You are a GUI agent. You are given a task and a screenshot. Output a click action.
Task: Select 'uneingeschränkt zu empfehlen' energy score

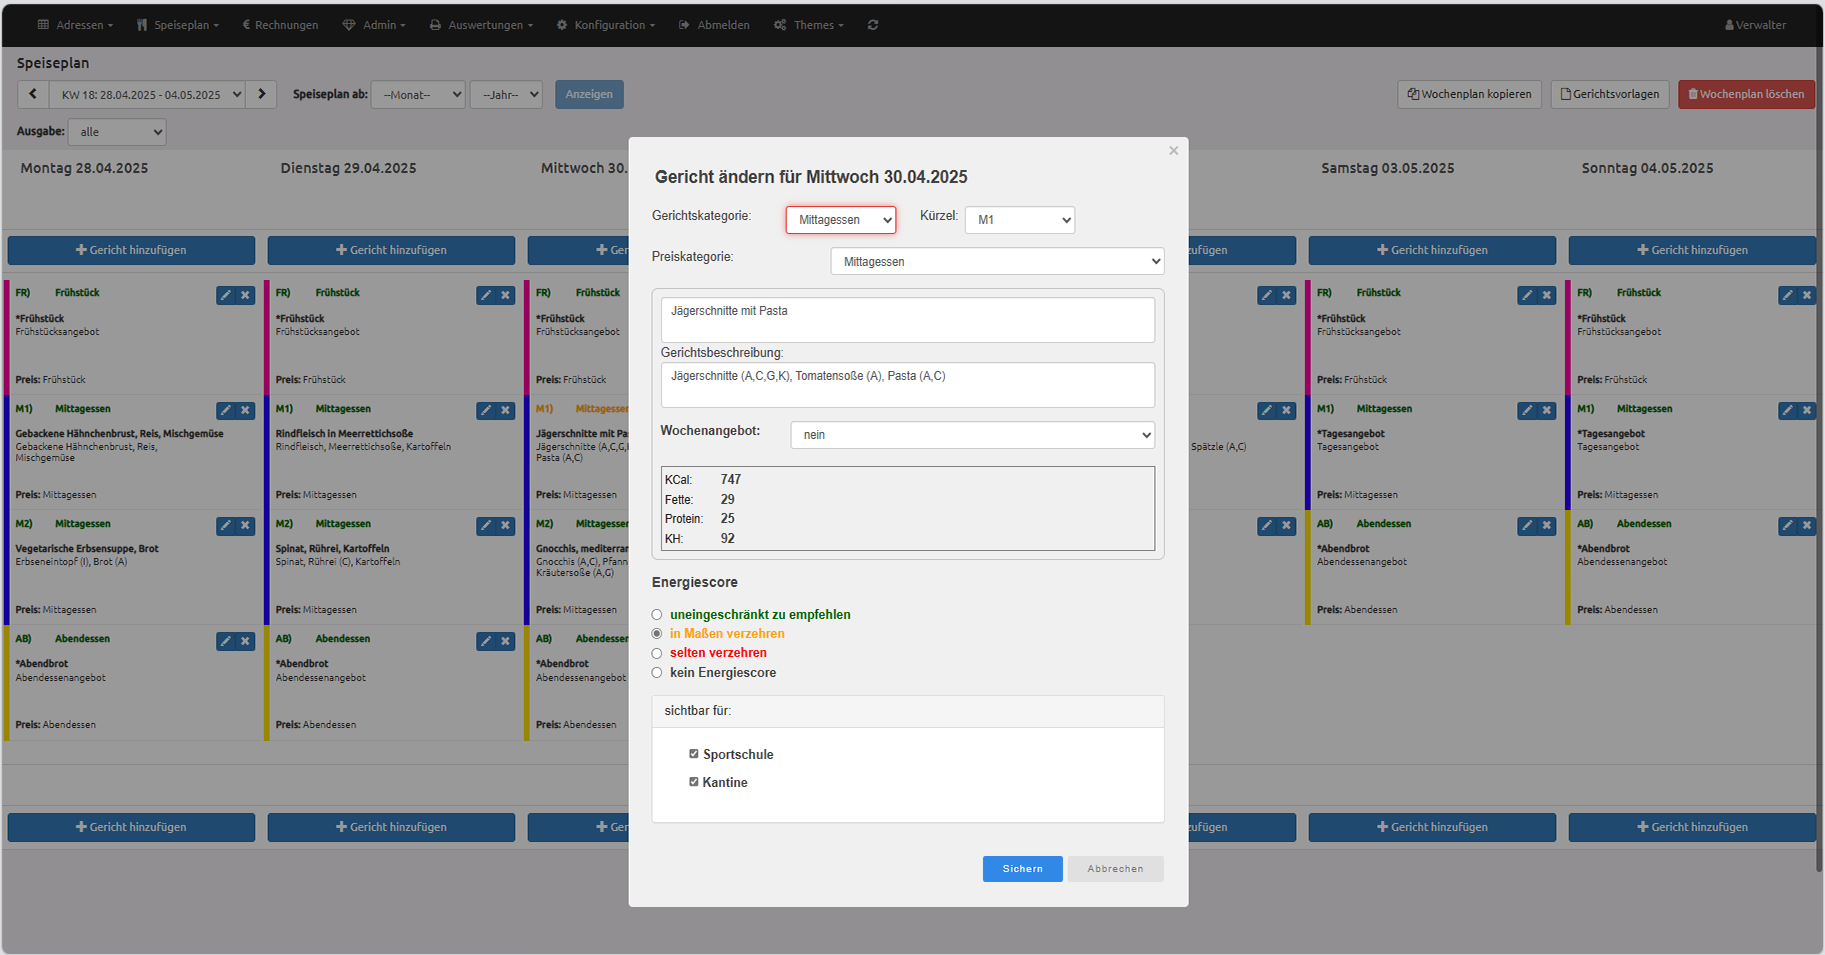coord(657,615)
